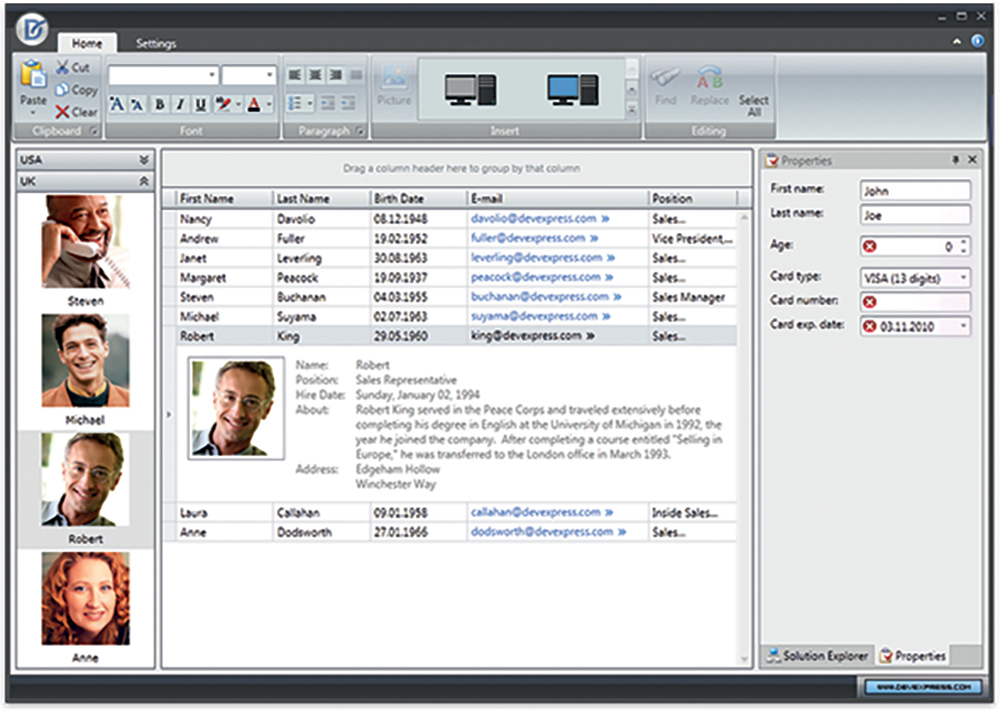Click the Picture icon in Insert group
1000x711 pixels.
[x=394, y=78]
